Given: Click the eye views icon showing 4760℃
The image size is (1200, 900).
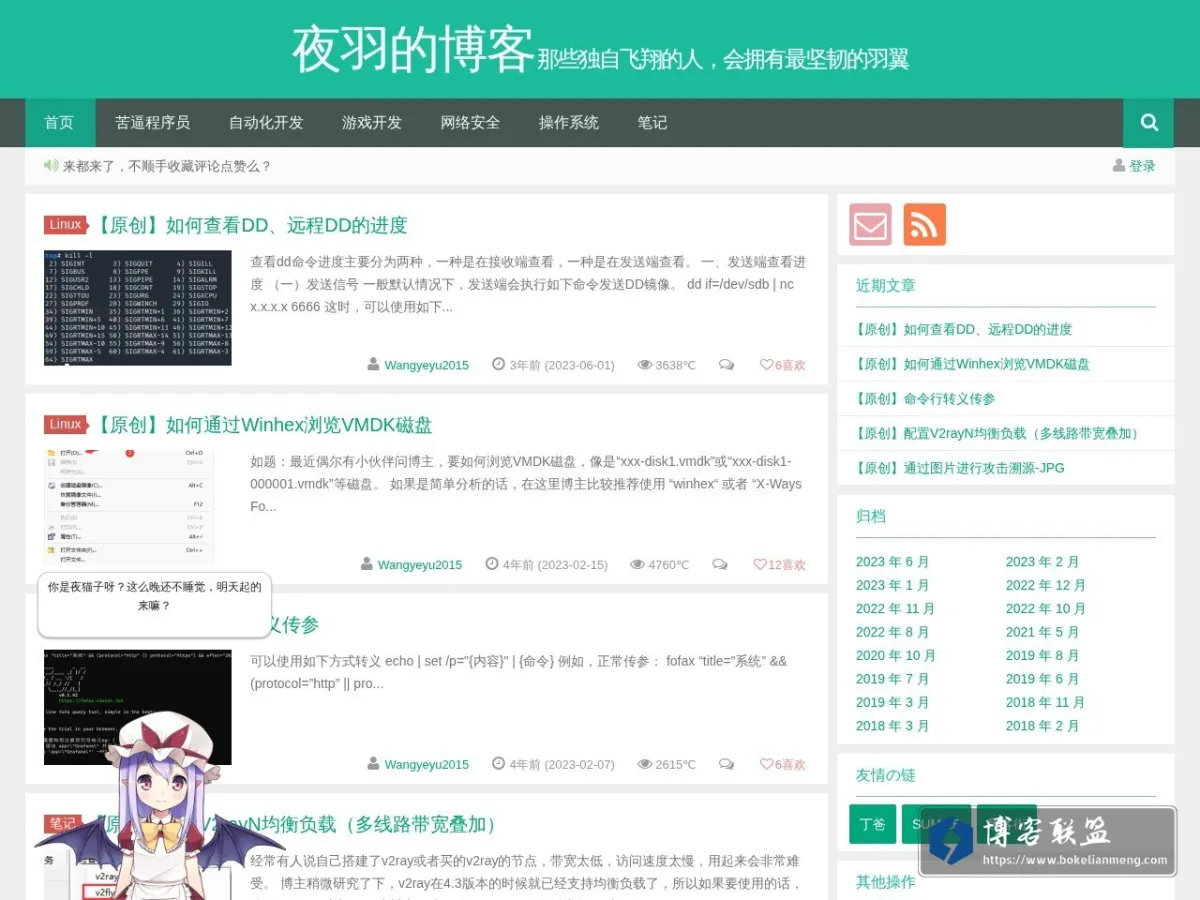Looking at the screenshot, I should pyautogui.click(x=638, y=565).
